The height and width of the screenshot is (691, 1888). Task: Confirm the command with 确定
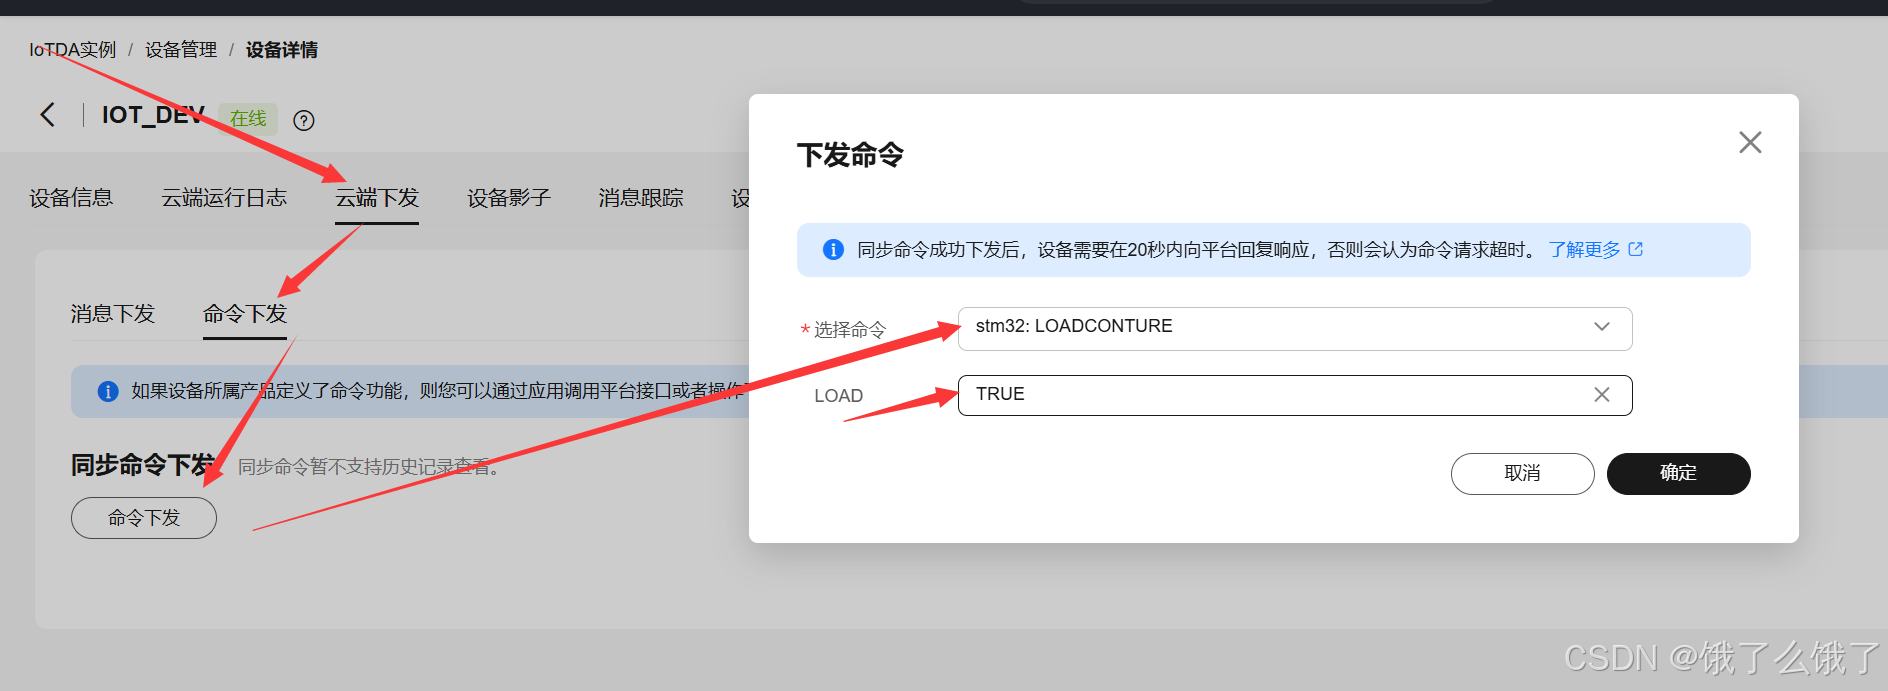click(x=1678, y=473)
